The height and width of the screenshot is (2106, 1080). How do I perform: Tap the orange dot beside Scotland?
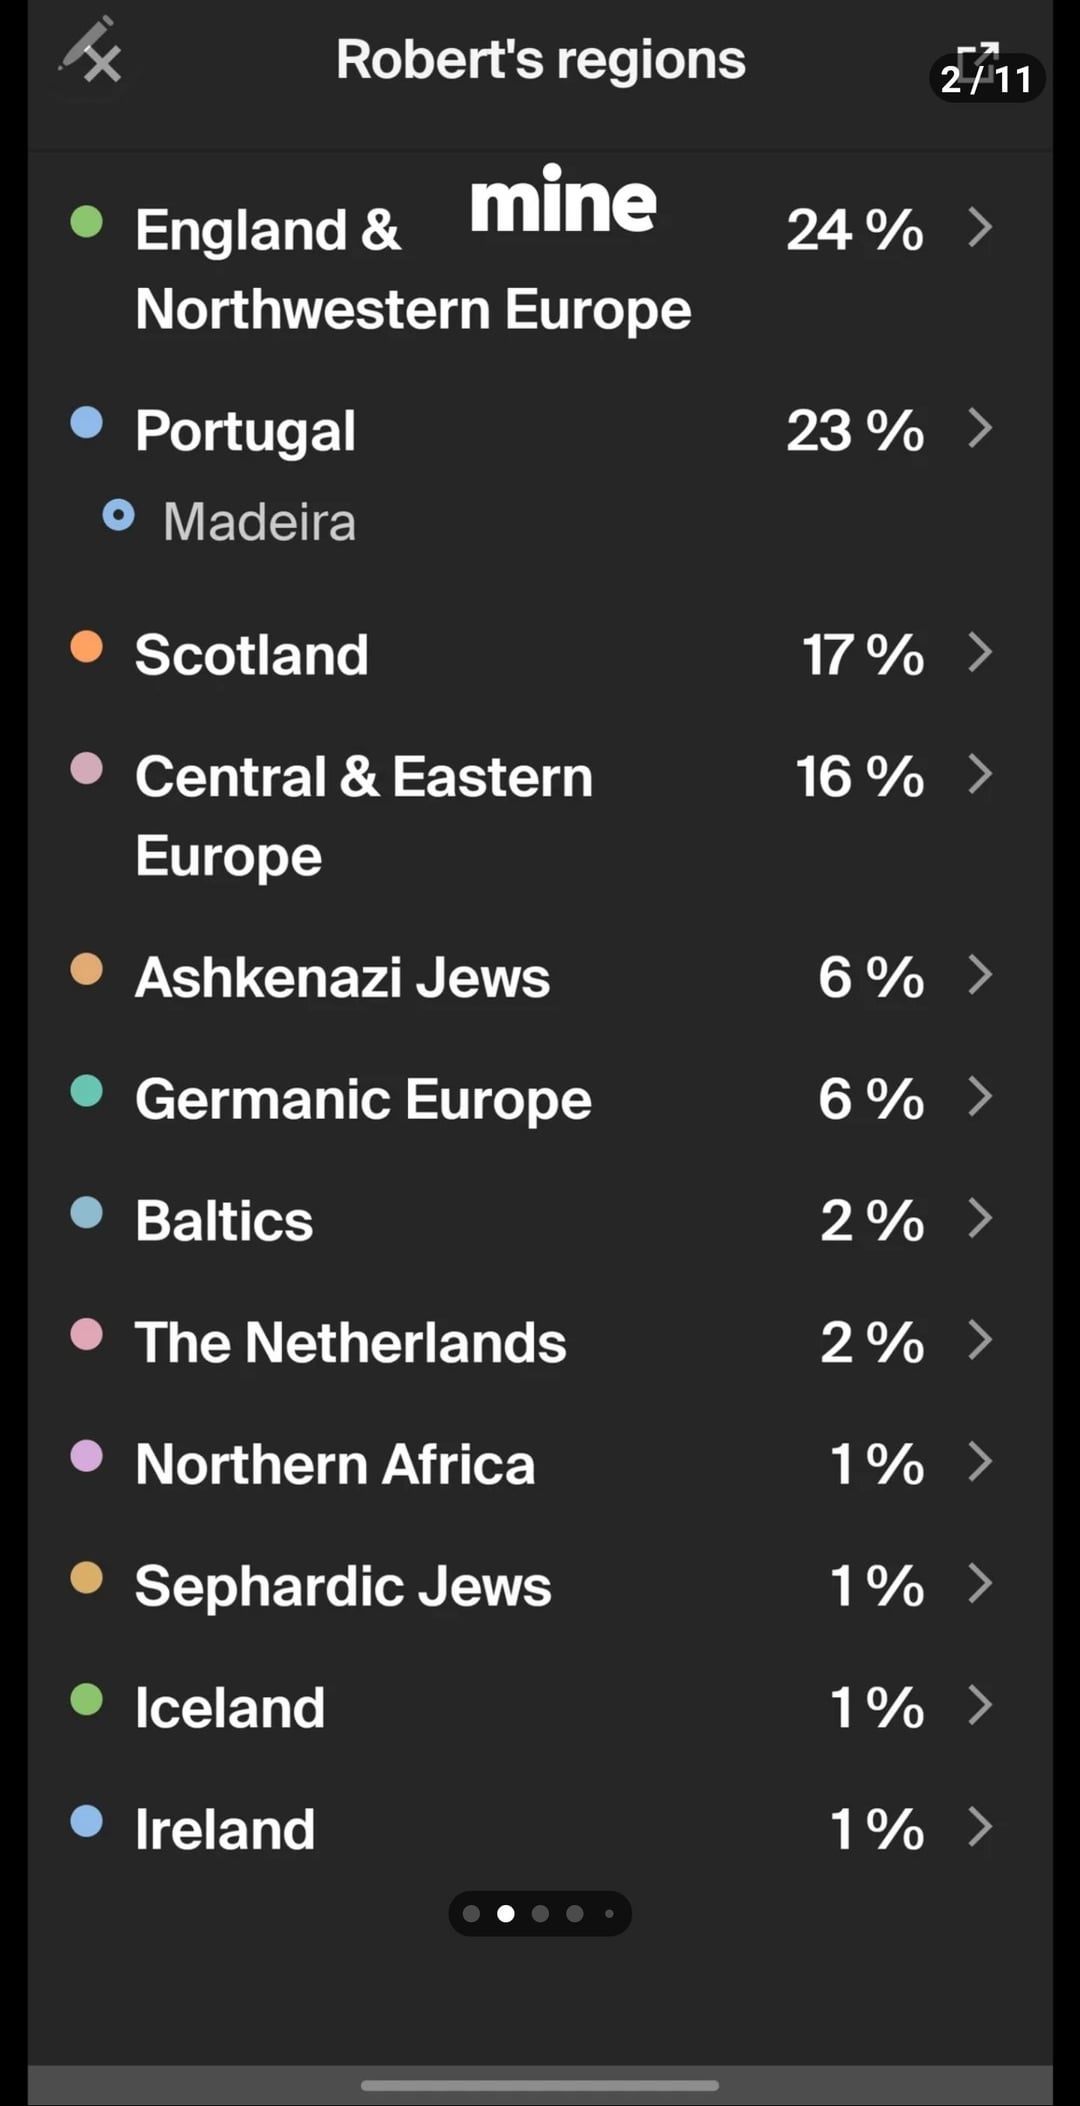(x=87, y=646)
